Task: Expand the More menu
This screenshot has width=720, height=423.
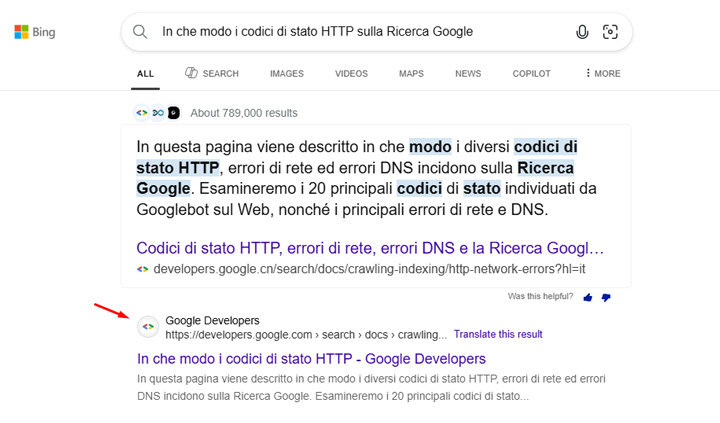Action: 602,74
